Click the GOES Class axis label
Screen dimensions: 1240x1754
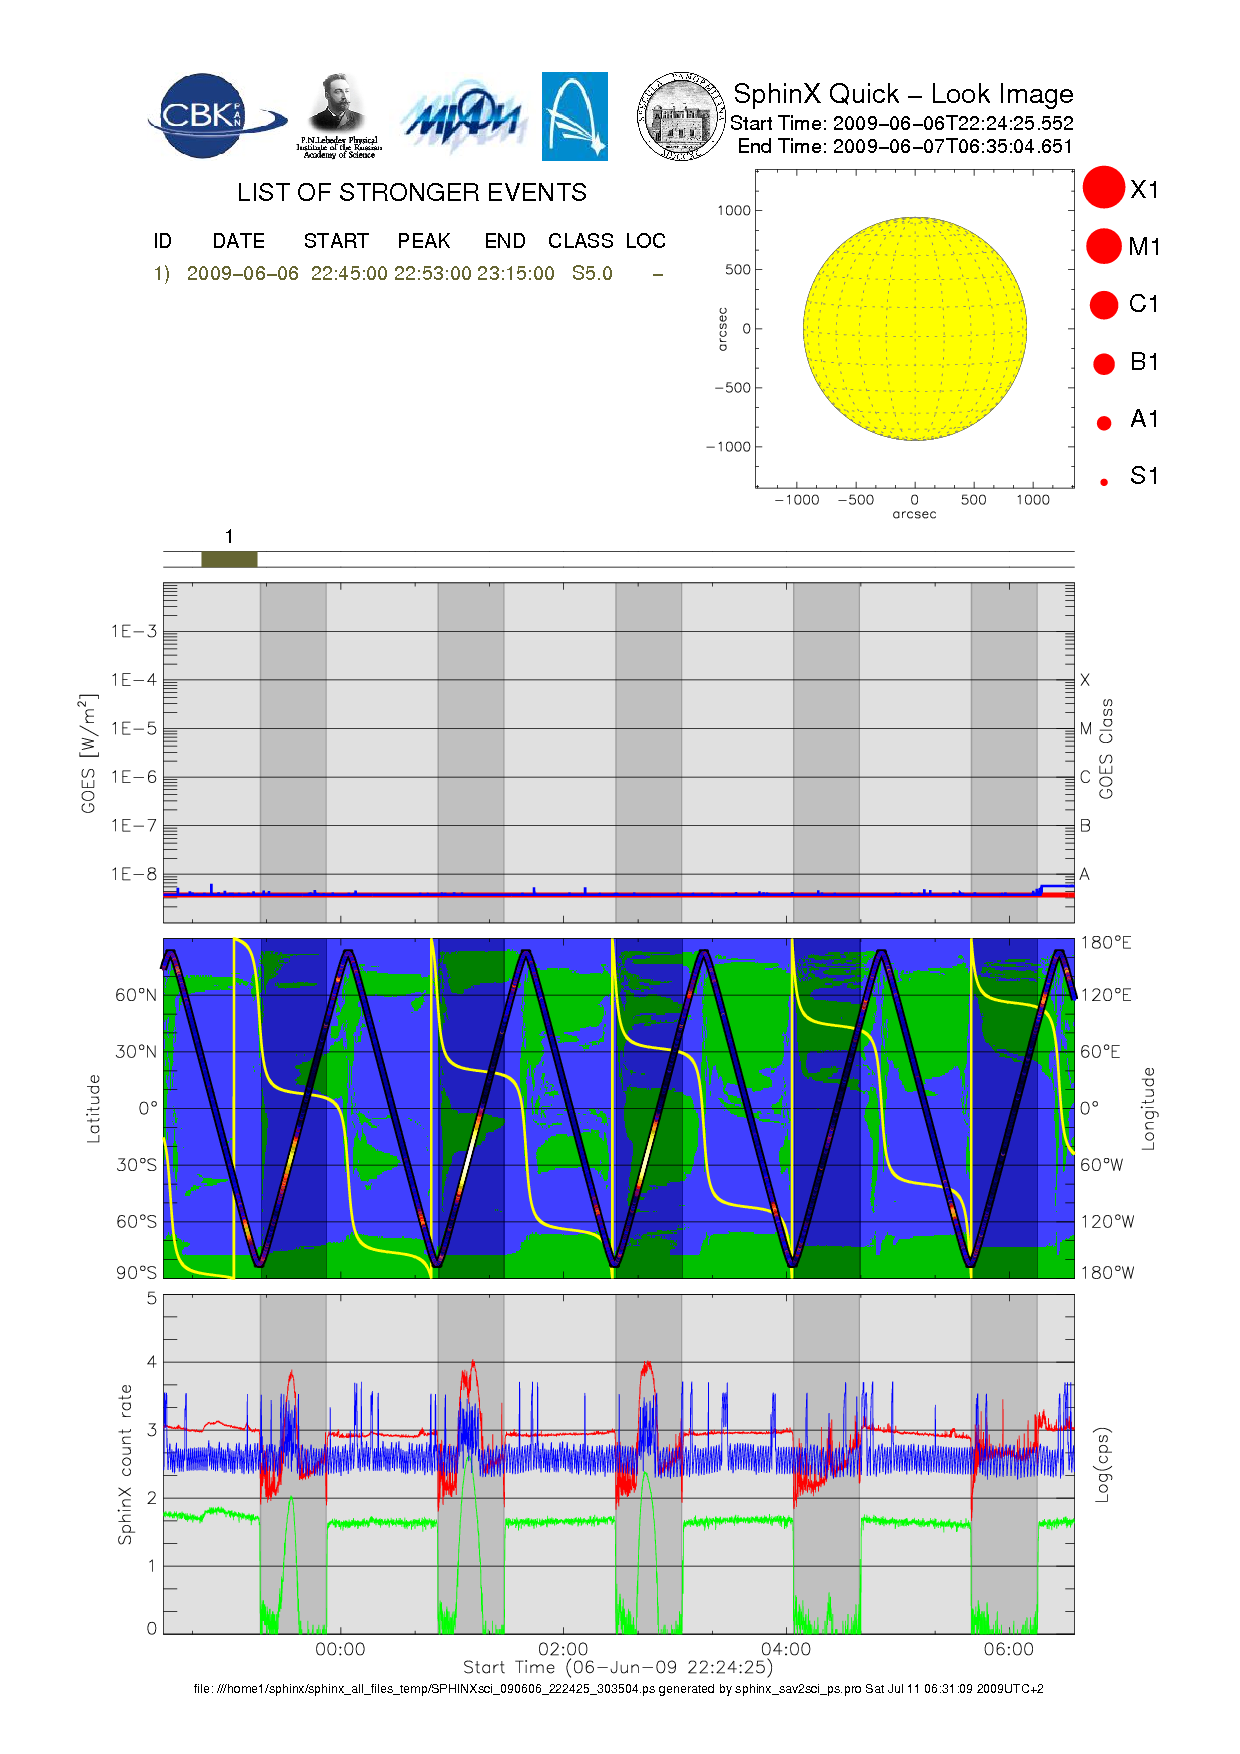1106,748
